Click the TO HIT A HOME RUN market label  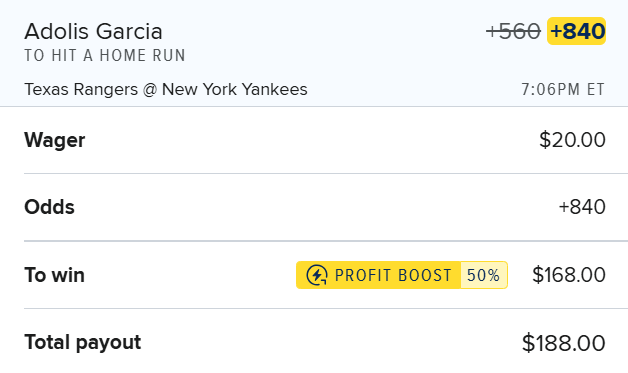(105, 55)
